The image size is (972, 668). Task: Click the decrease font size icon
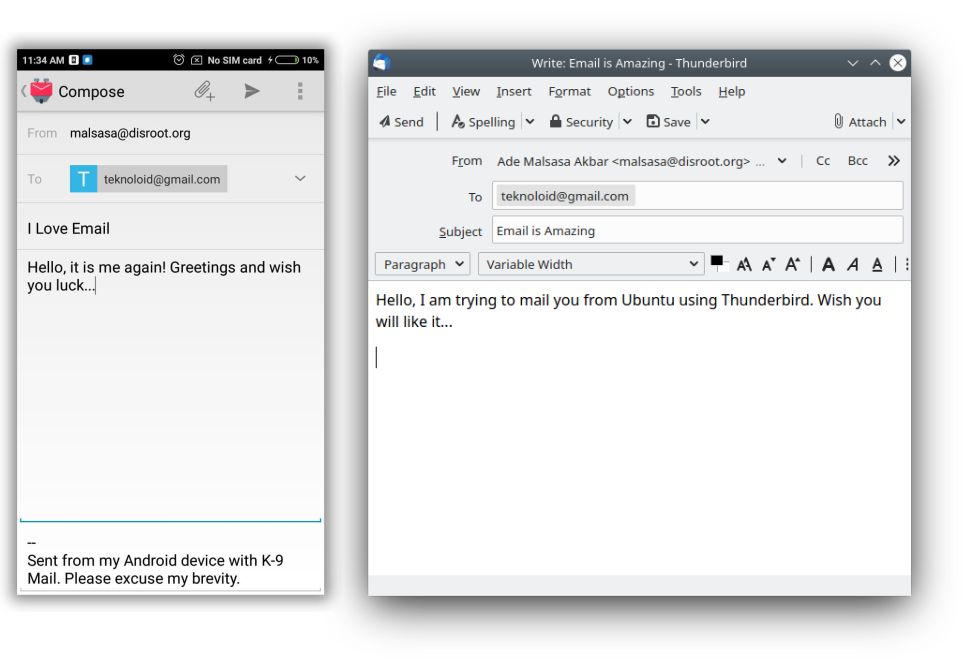click(769, 265)
